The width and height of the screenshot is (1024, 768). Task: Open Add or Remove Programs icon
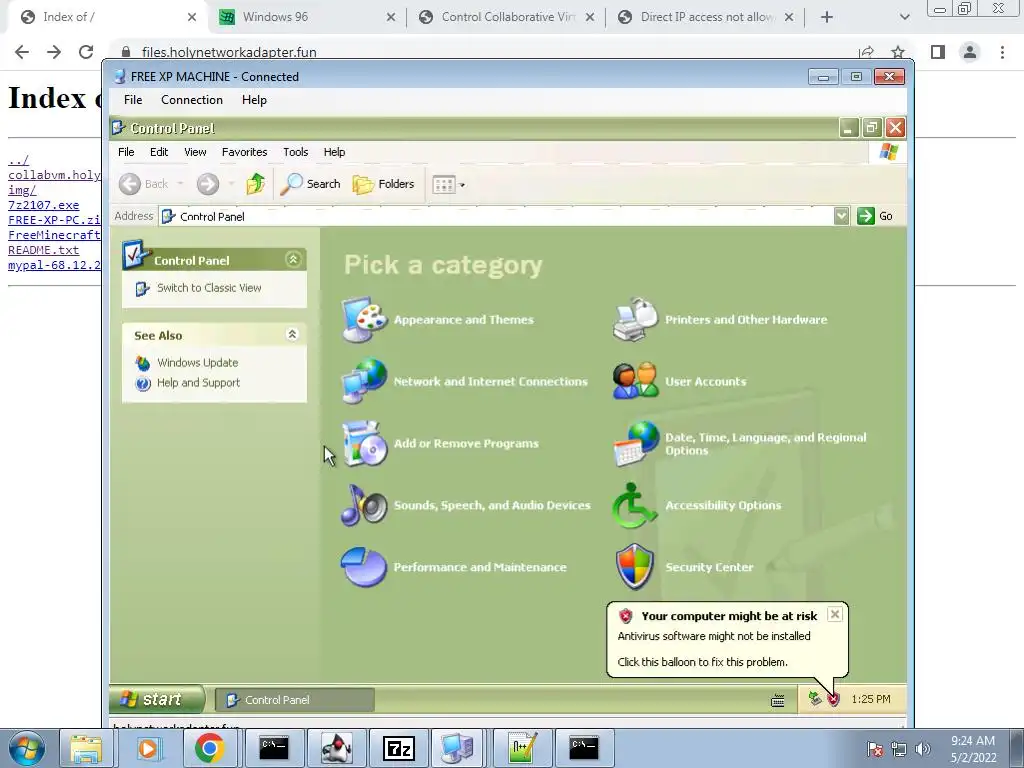(364, 443)
